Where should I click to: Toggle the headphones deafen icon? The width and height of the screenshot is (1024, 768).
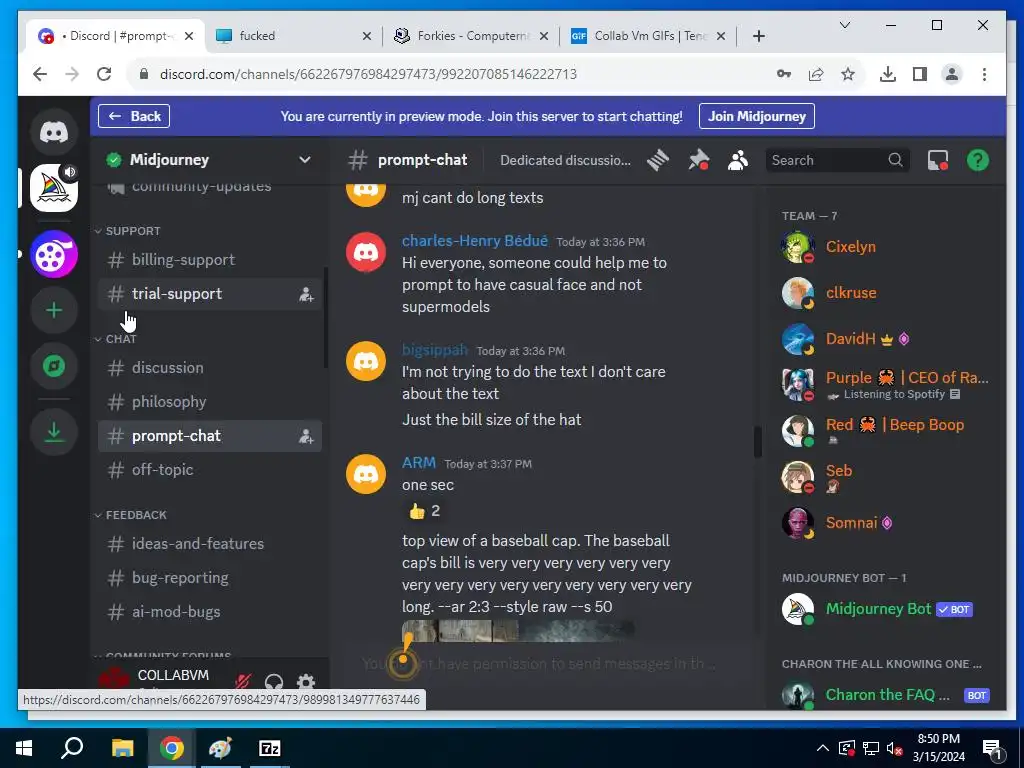click(274, 682)
